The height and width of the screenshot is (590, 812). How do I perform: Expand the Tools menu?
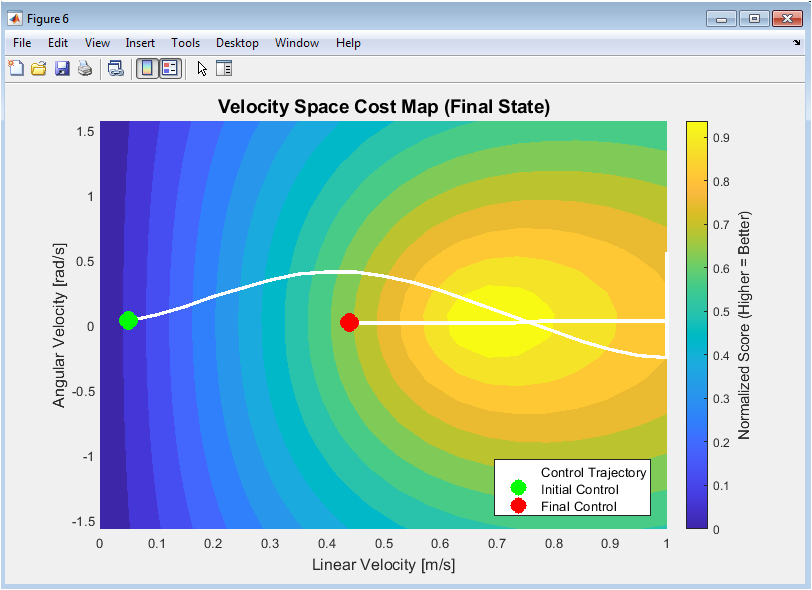pyautogui.click(x=185, y=43)
